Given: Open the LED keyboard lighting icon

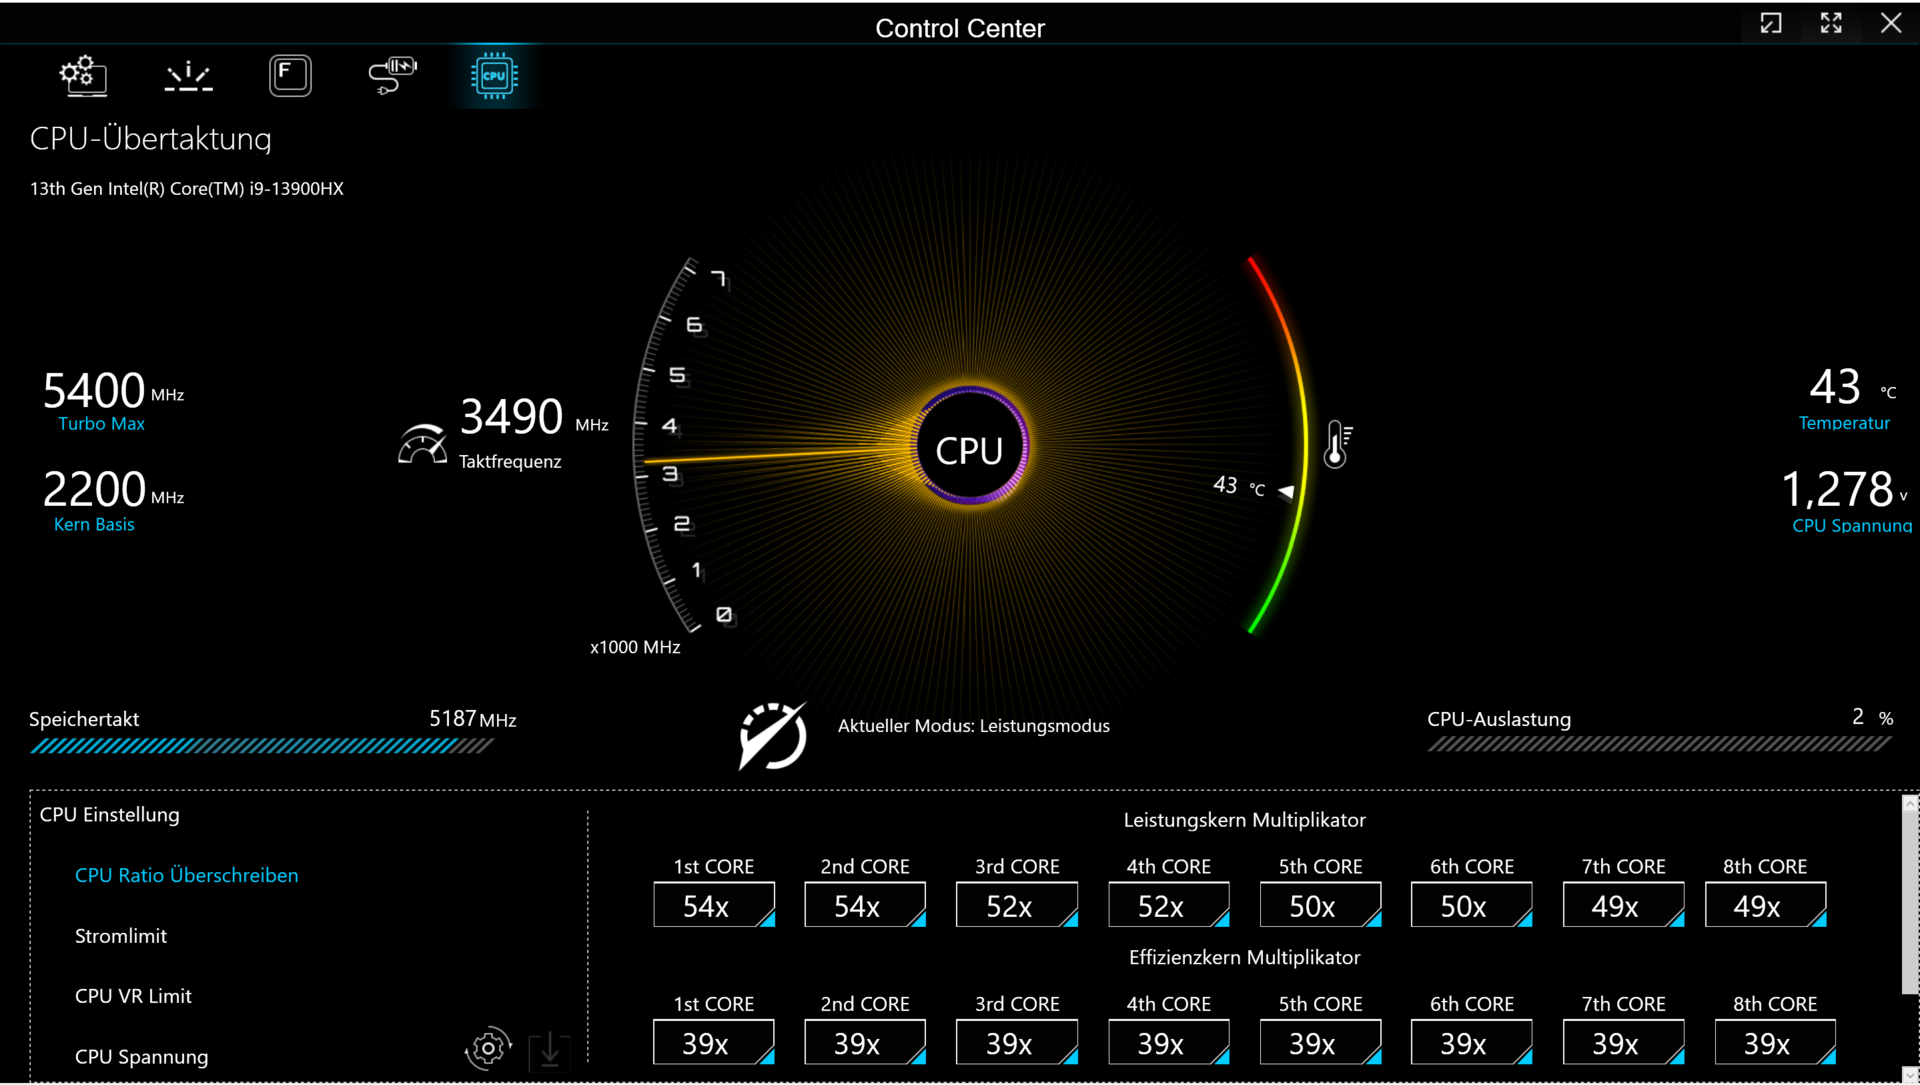Looking at the screenshot, I should (x=188, y=76).
